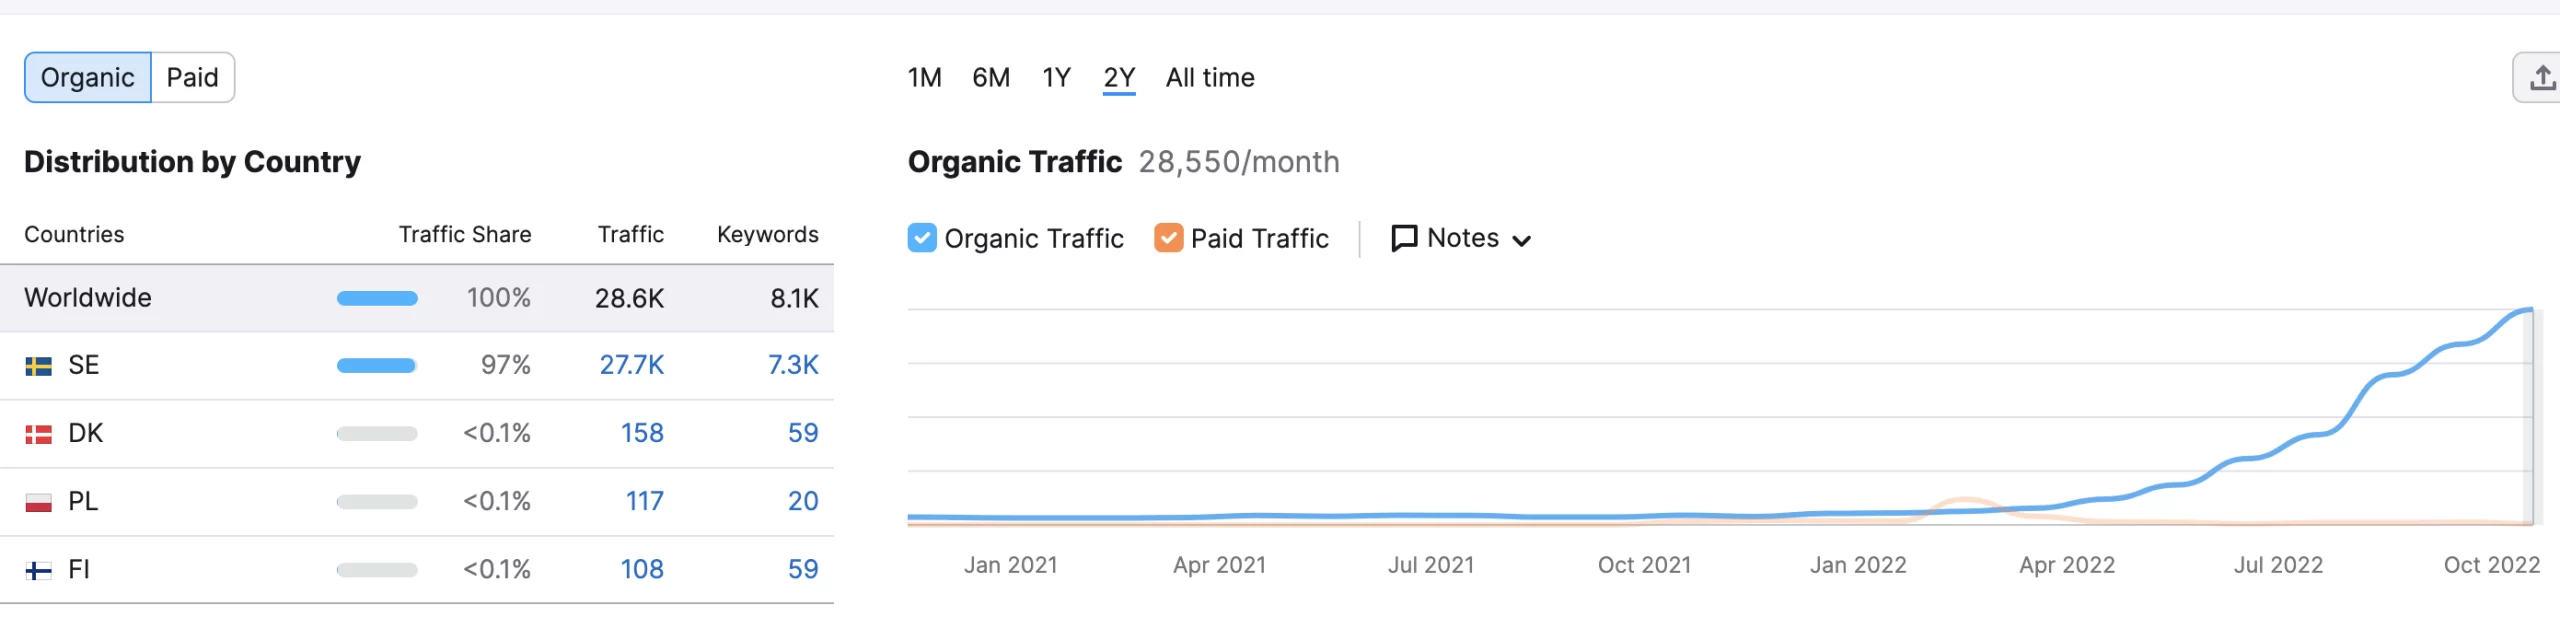Click PL traffic value 117
The image size is (2560, 617).
(x=645, y=501)
